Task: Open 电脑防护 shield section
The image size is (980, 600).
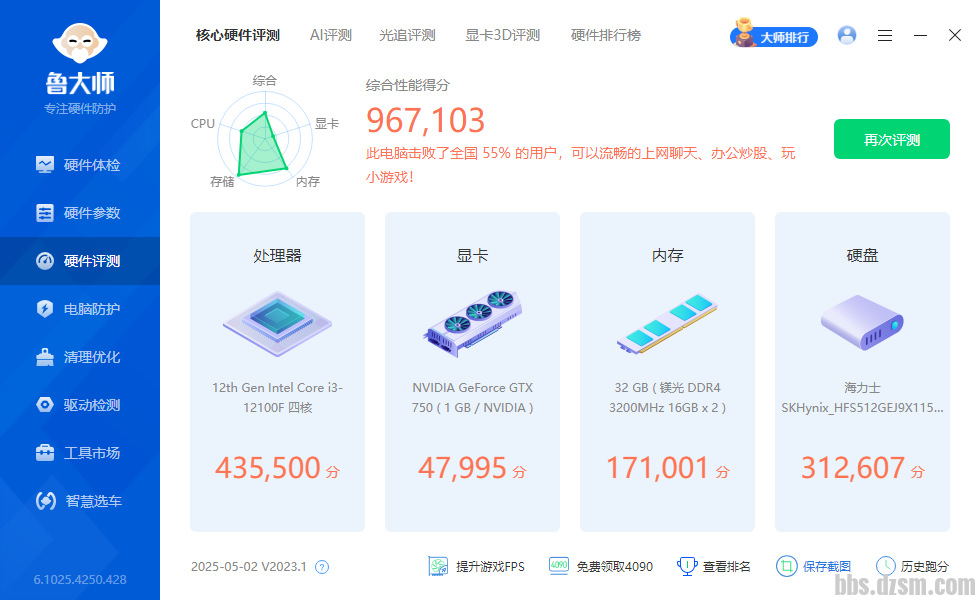Action: pos(80,309)
